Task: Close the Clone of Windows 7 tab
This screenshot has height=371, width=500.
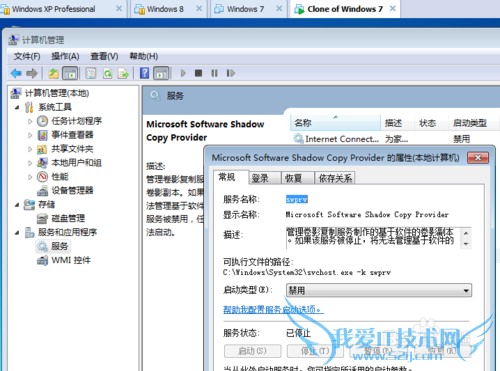Action: tap(393, 9)
